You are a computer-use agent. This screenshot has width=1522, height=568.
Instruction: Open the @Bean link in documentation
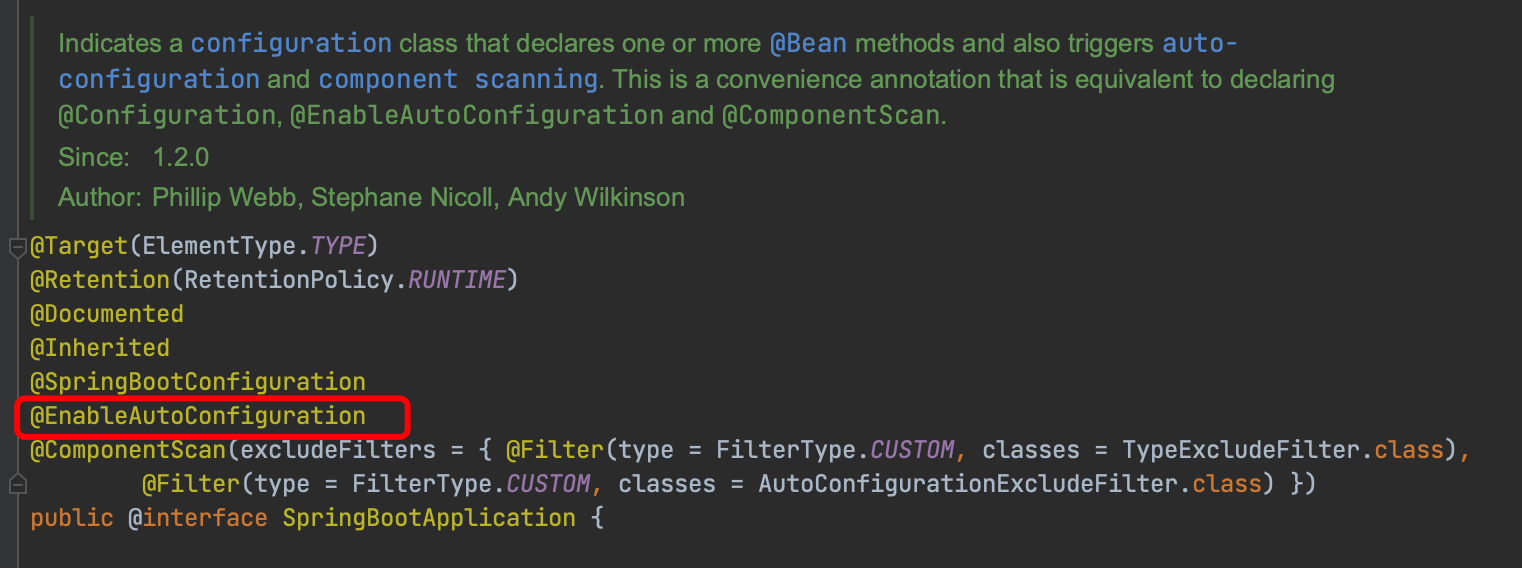click(808, 44)
